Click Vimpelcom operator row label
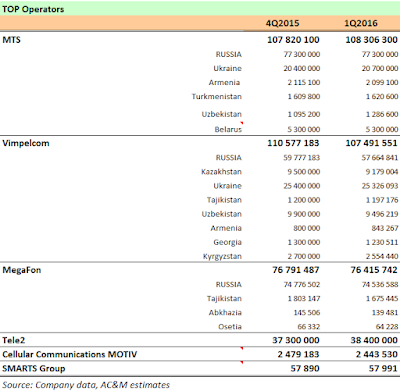Viewport: 400px width, 391px height. [x=26, y=143]
